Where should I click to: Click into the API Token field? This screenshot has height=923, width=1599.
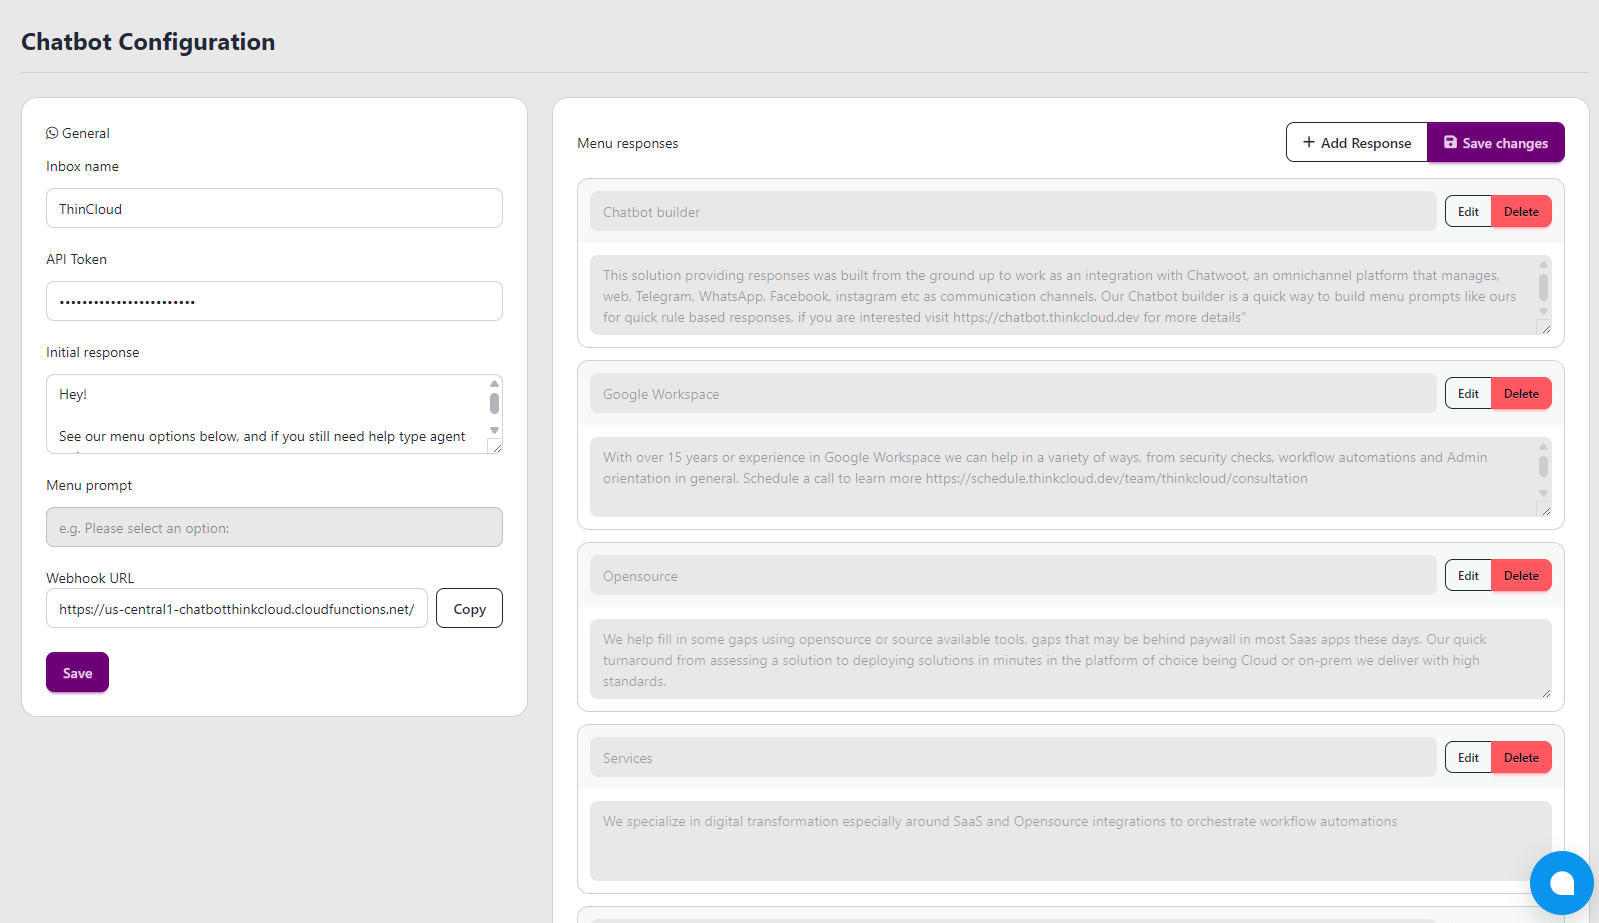(274, 301)
